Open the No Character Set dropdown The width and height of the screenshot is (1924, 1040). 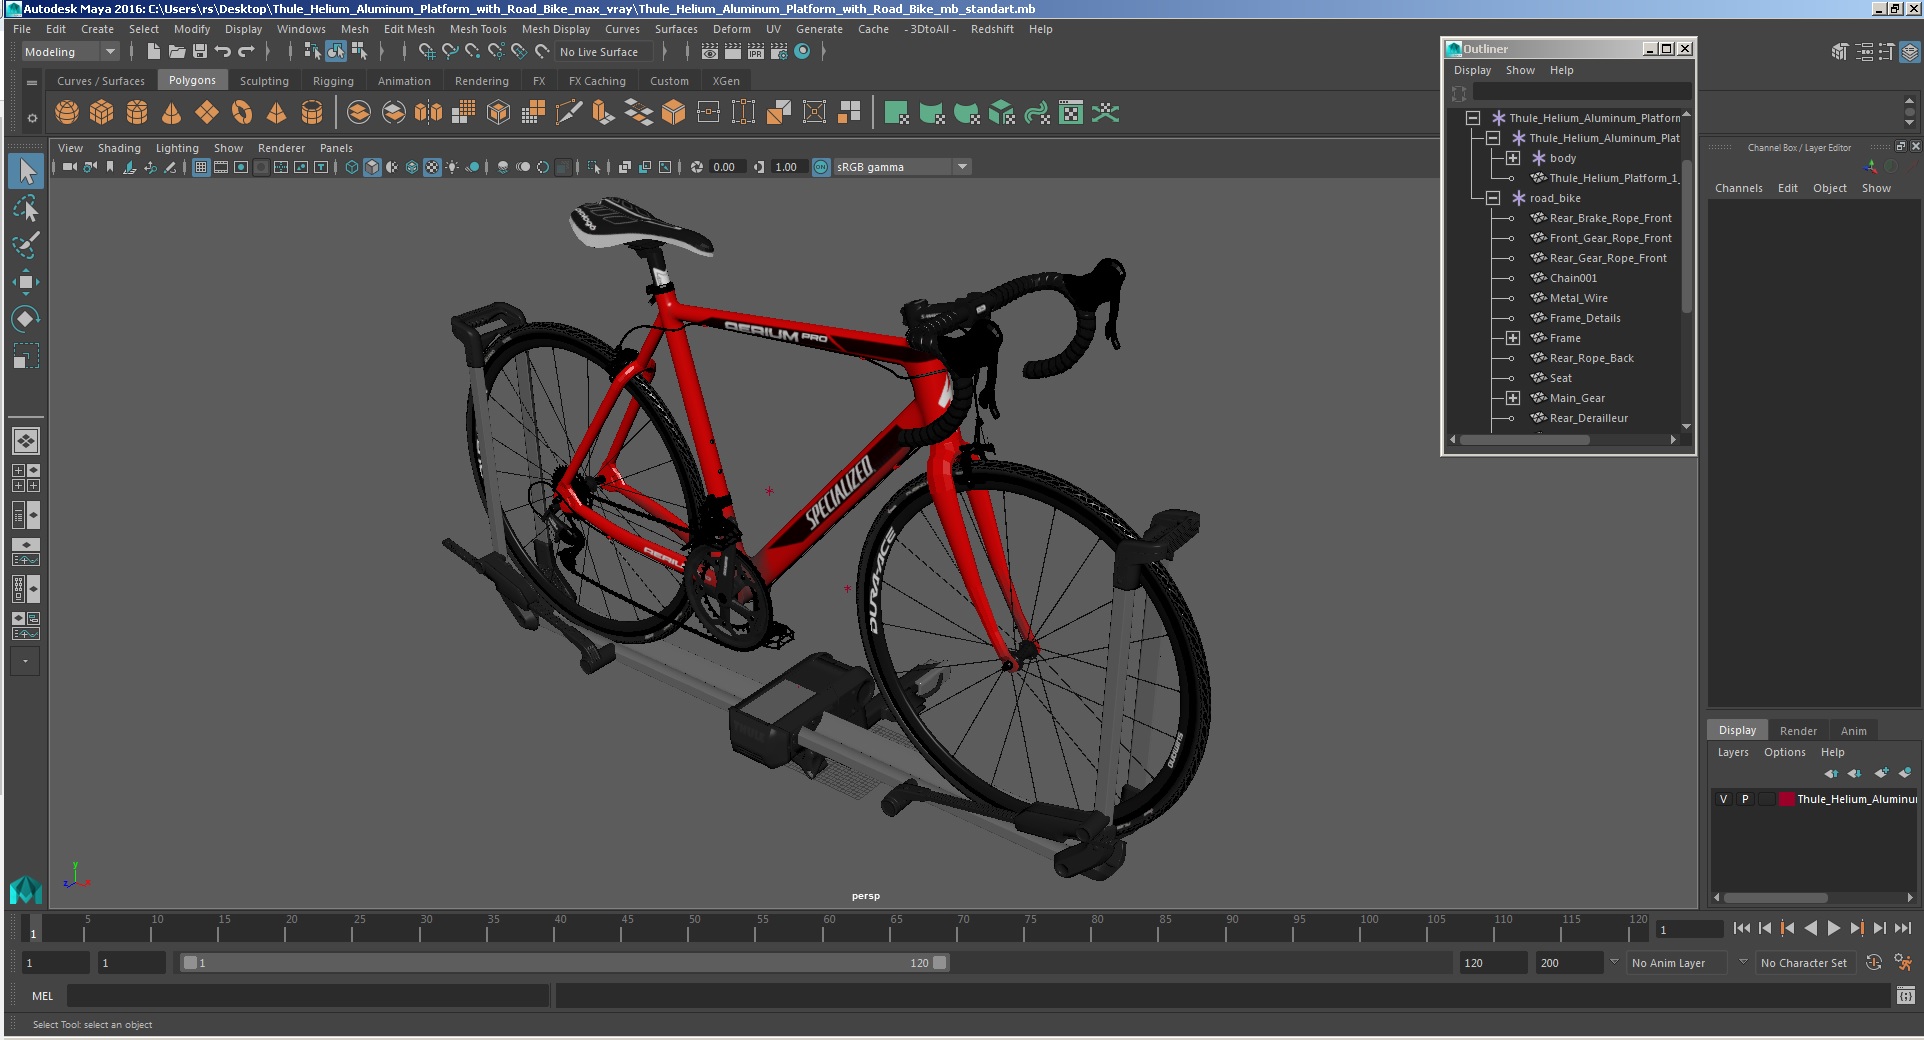pos(1806,963)
